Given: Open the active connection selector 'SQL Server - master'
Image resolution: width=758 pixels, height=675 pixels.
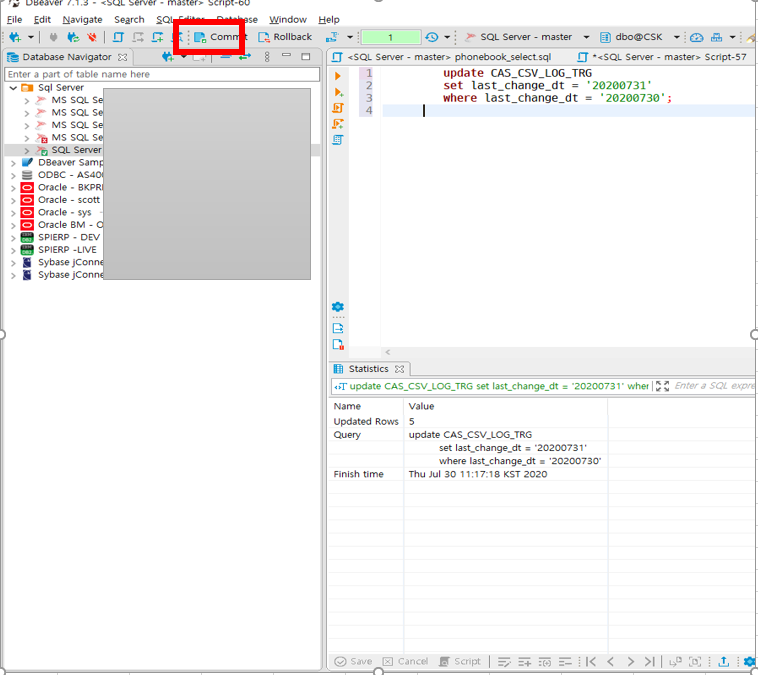Looking at the screenshot, I should point(527,37).
